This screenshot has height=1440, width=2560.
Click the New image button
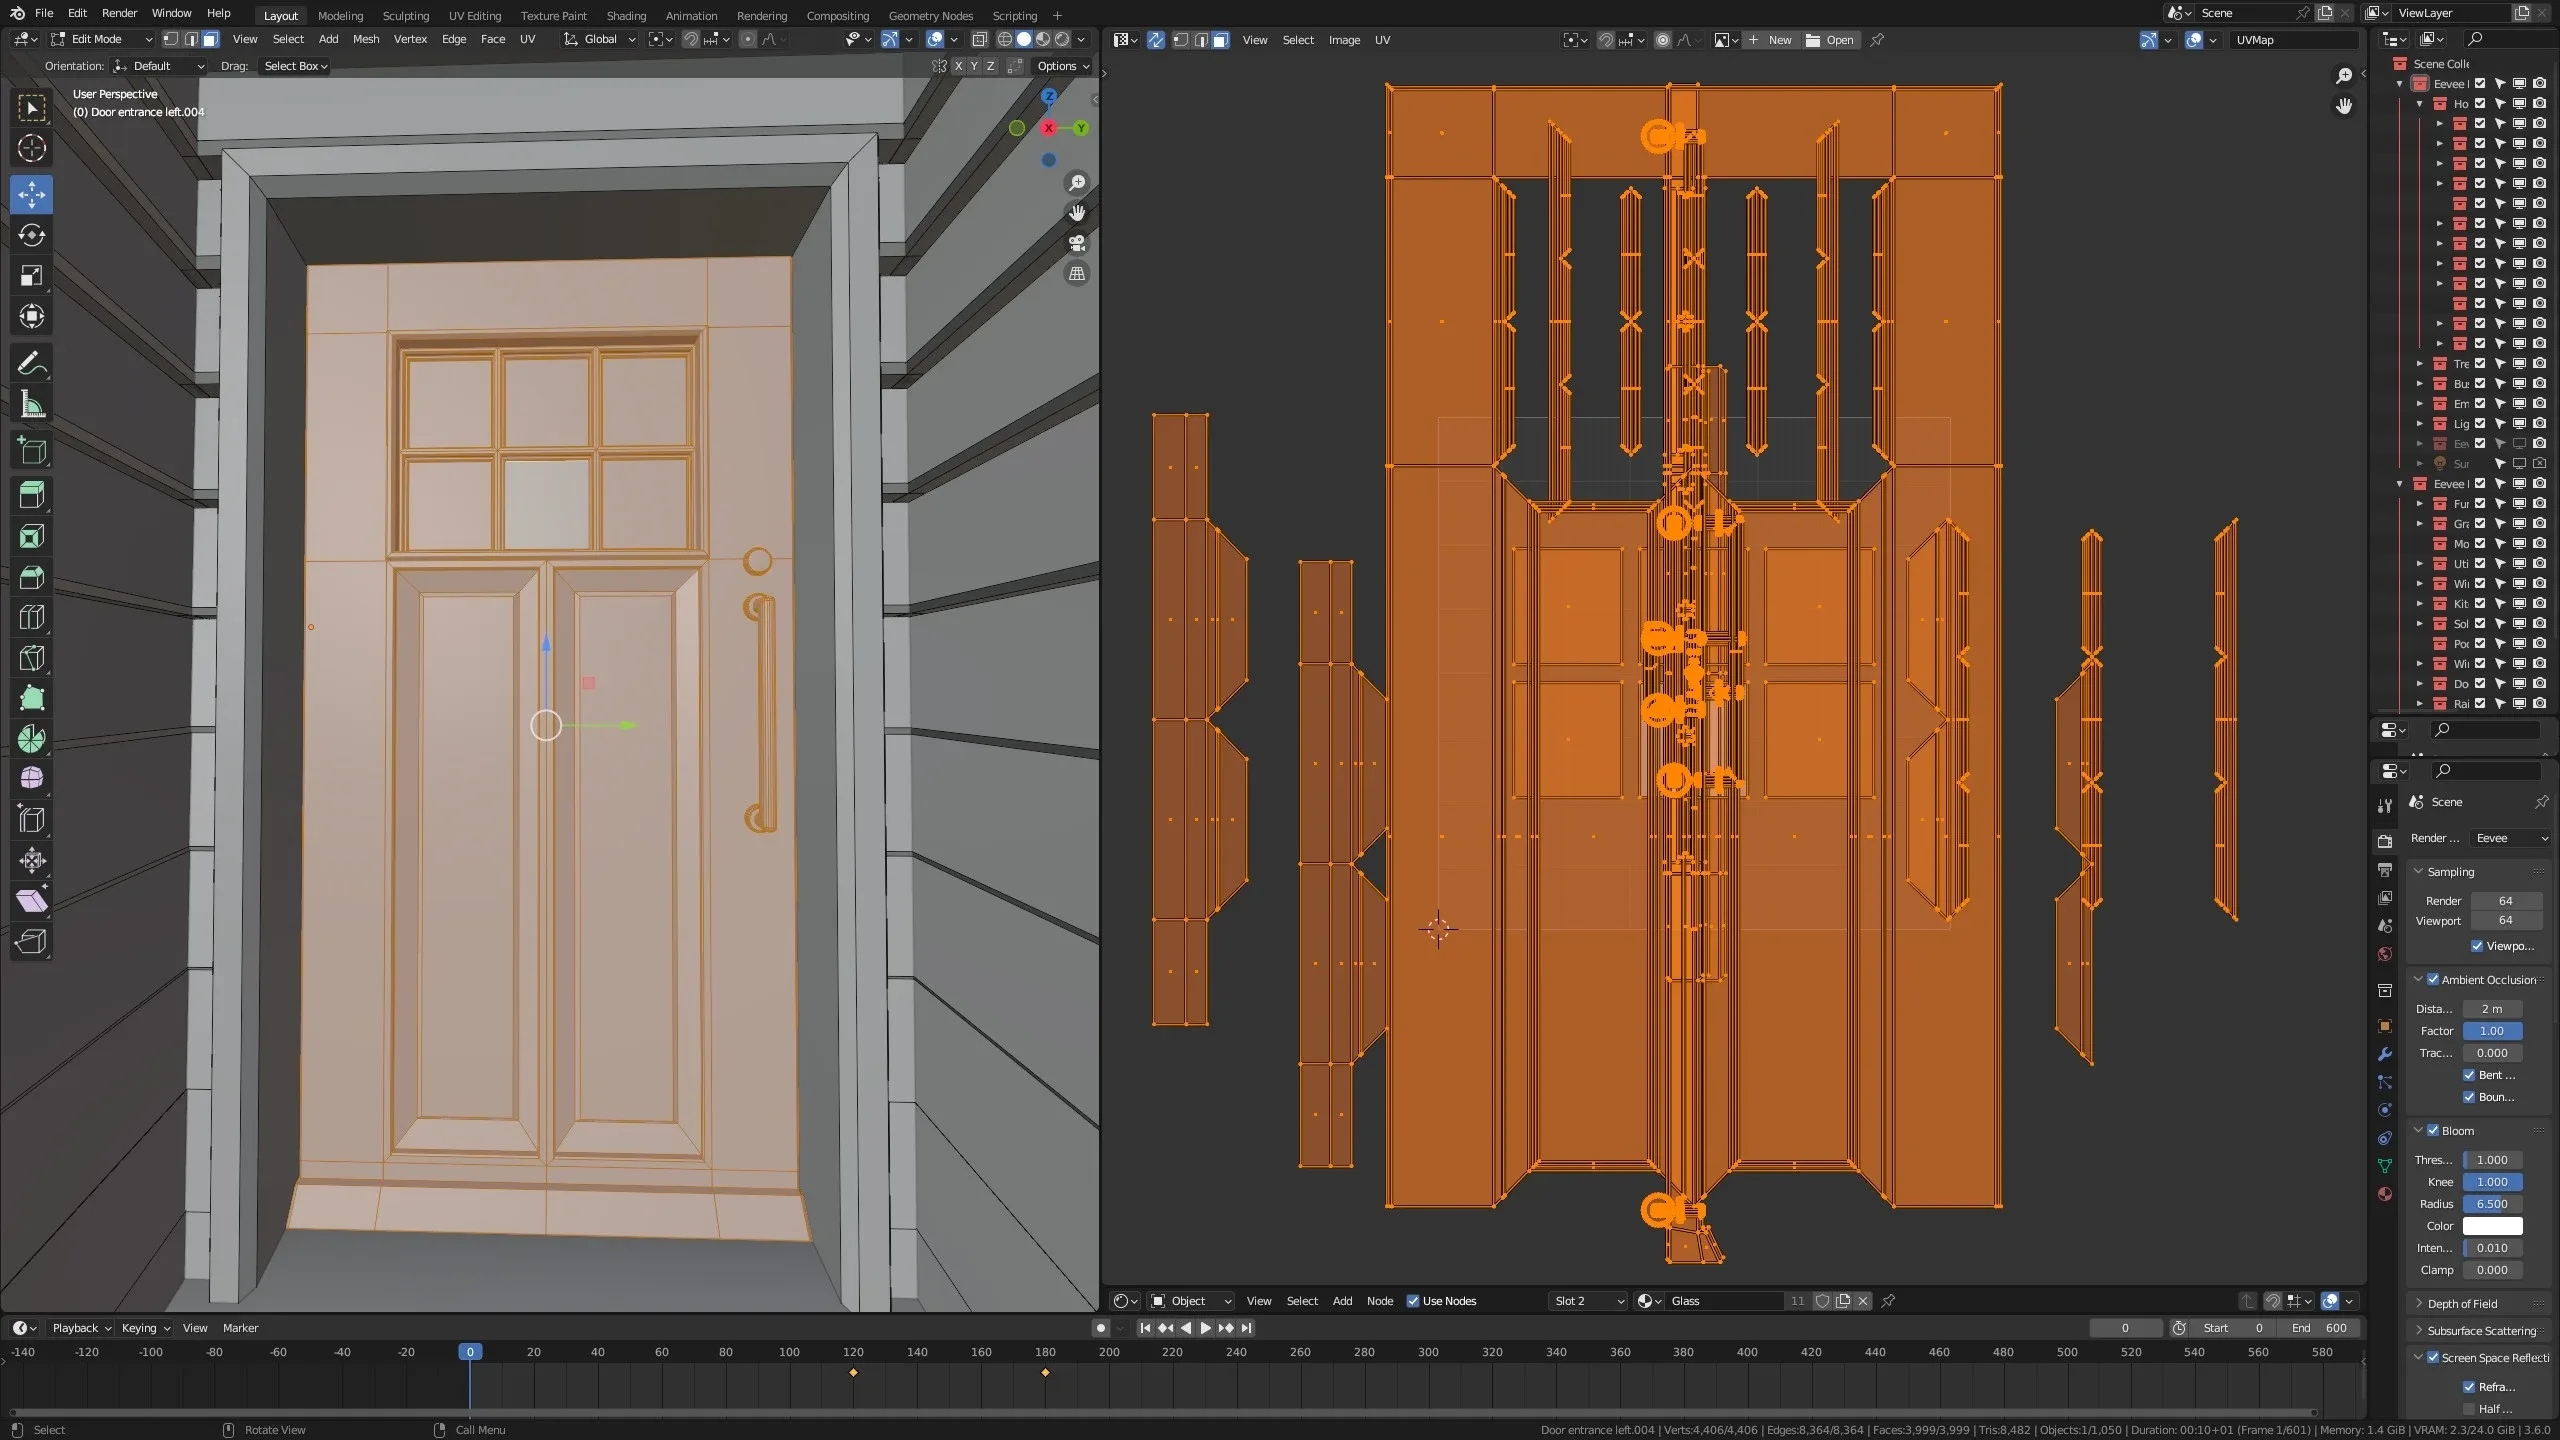[x=1770, y=40]
